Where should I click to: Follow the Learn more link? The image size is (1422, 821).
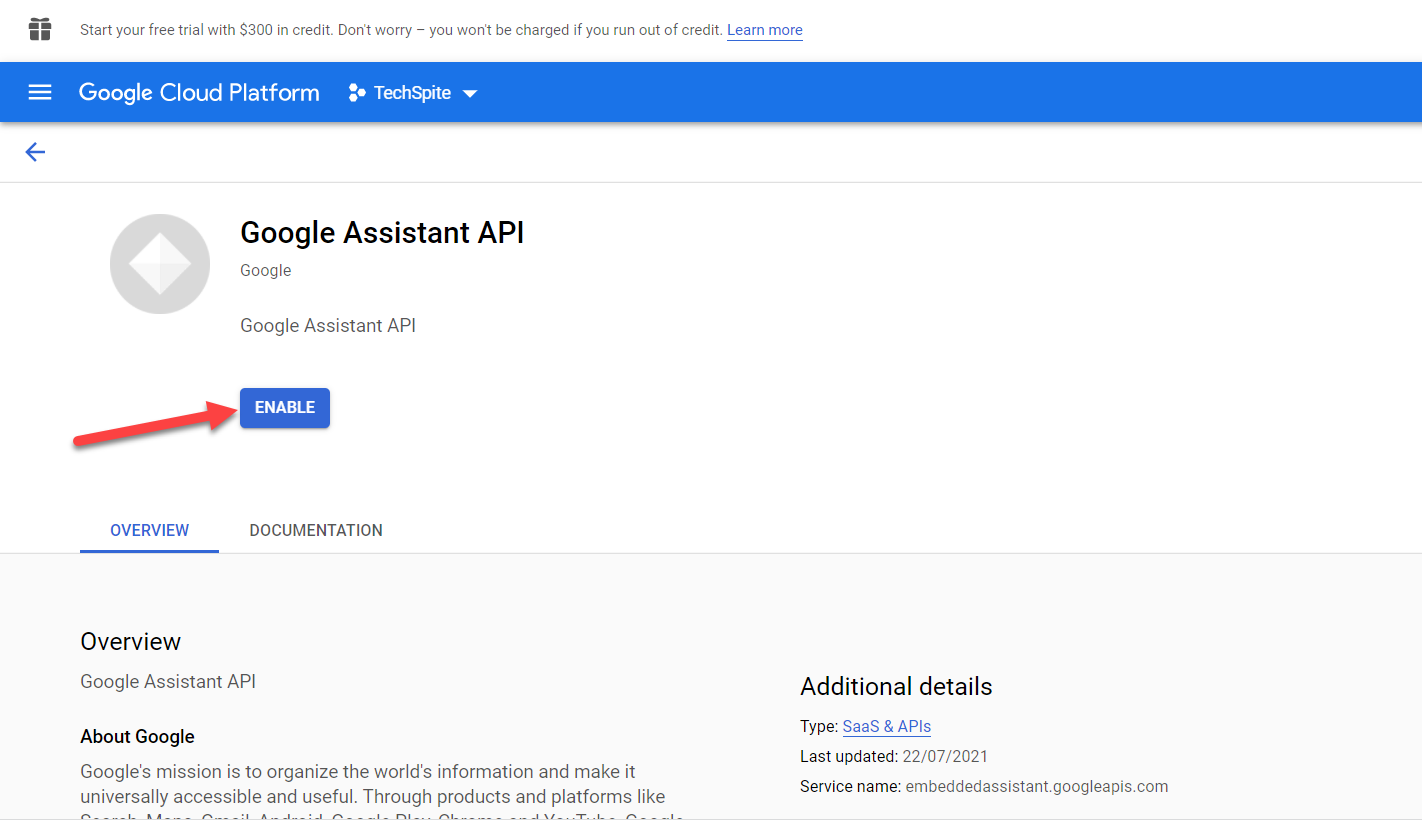(x=764, y=30)
